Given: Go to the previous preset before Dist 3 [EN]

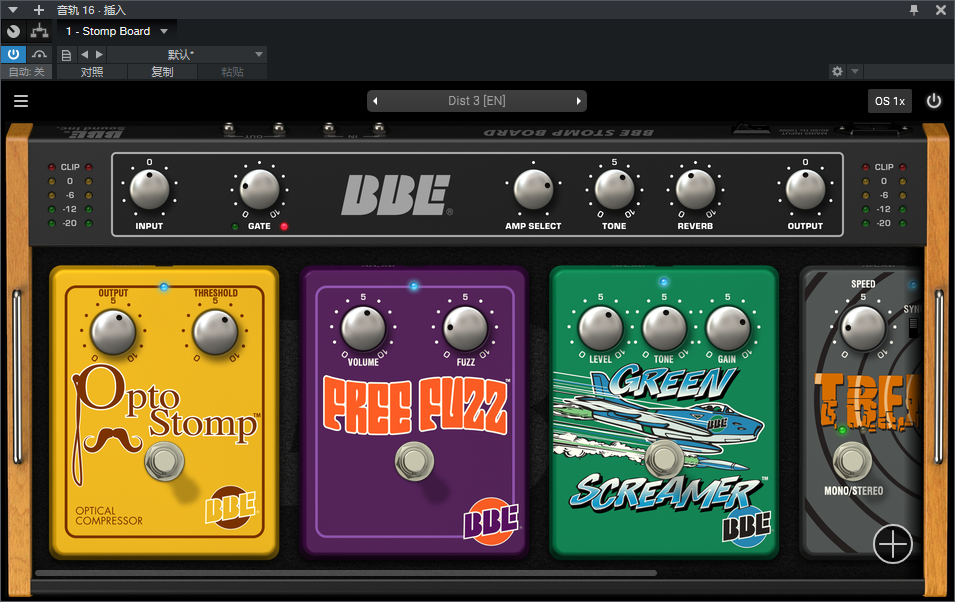Looking at the screenshot, I should [375, 101].
